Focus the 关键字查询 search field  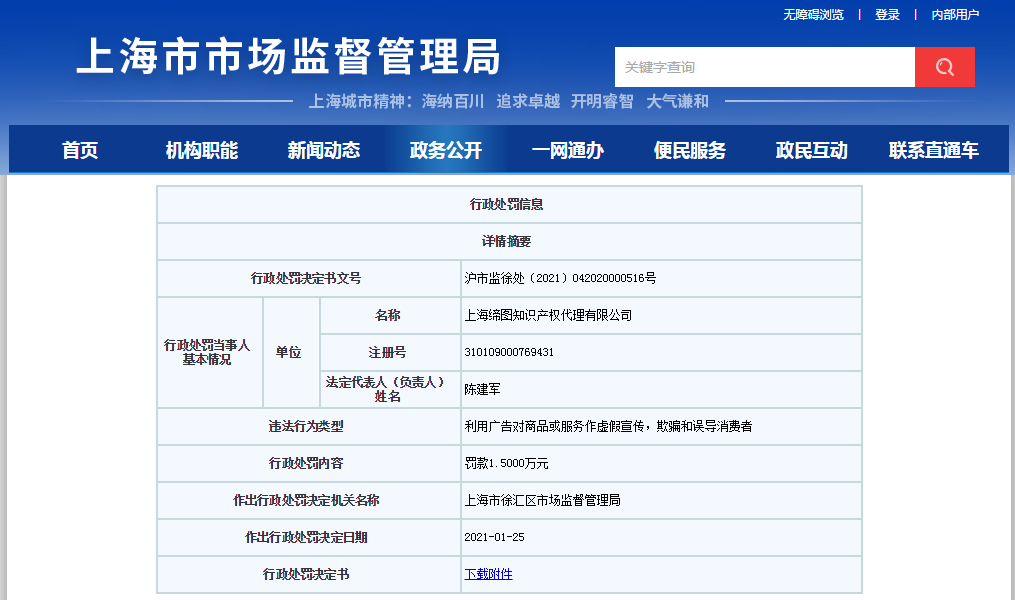click(x=764, y=67)
